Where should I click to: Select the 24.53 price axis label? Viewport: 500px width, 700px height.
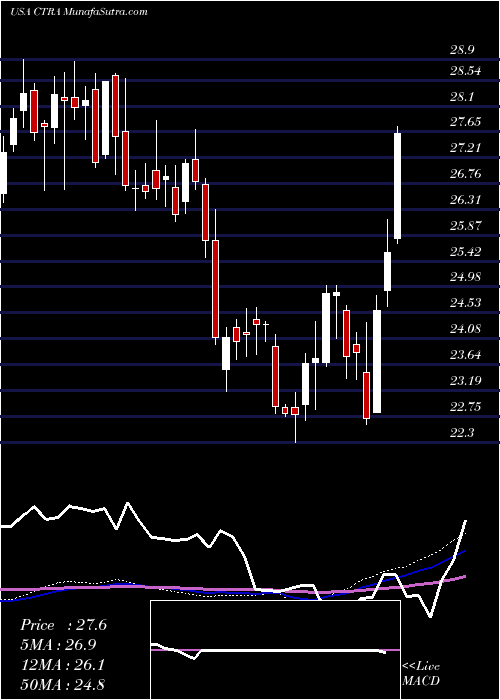[467, 303]
